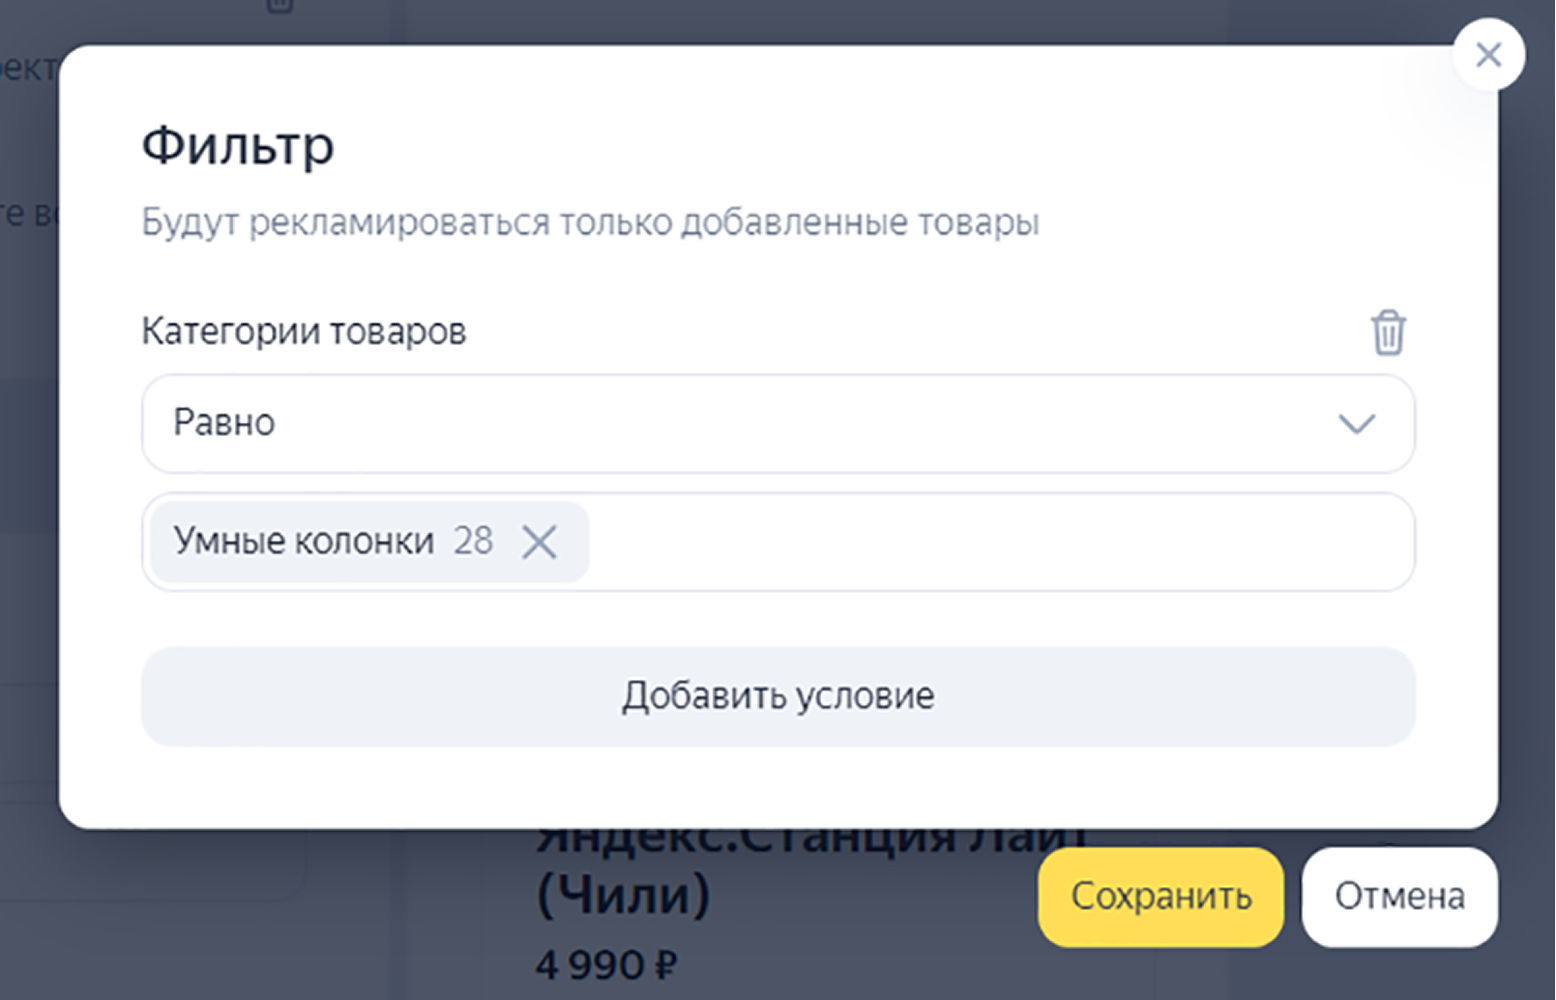This screenshot has height=1000, width=1556.
Task: Click the Будут рекламироваться только добавленные товары text
Action: pyautogui.click(x=590, y=222)
